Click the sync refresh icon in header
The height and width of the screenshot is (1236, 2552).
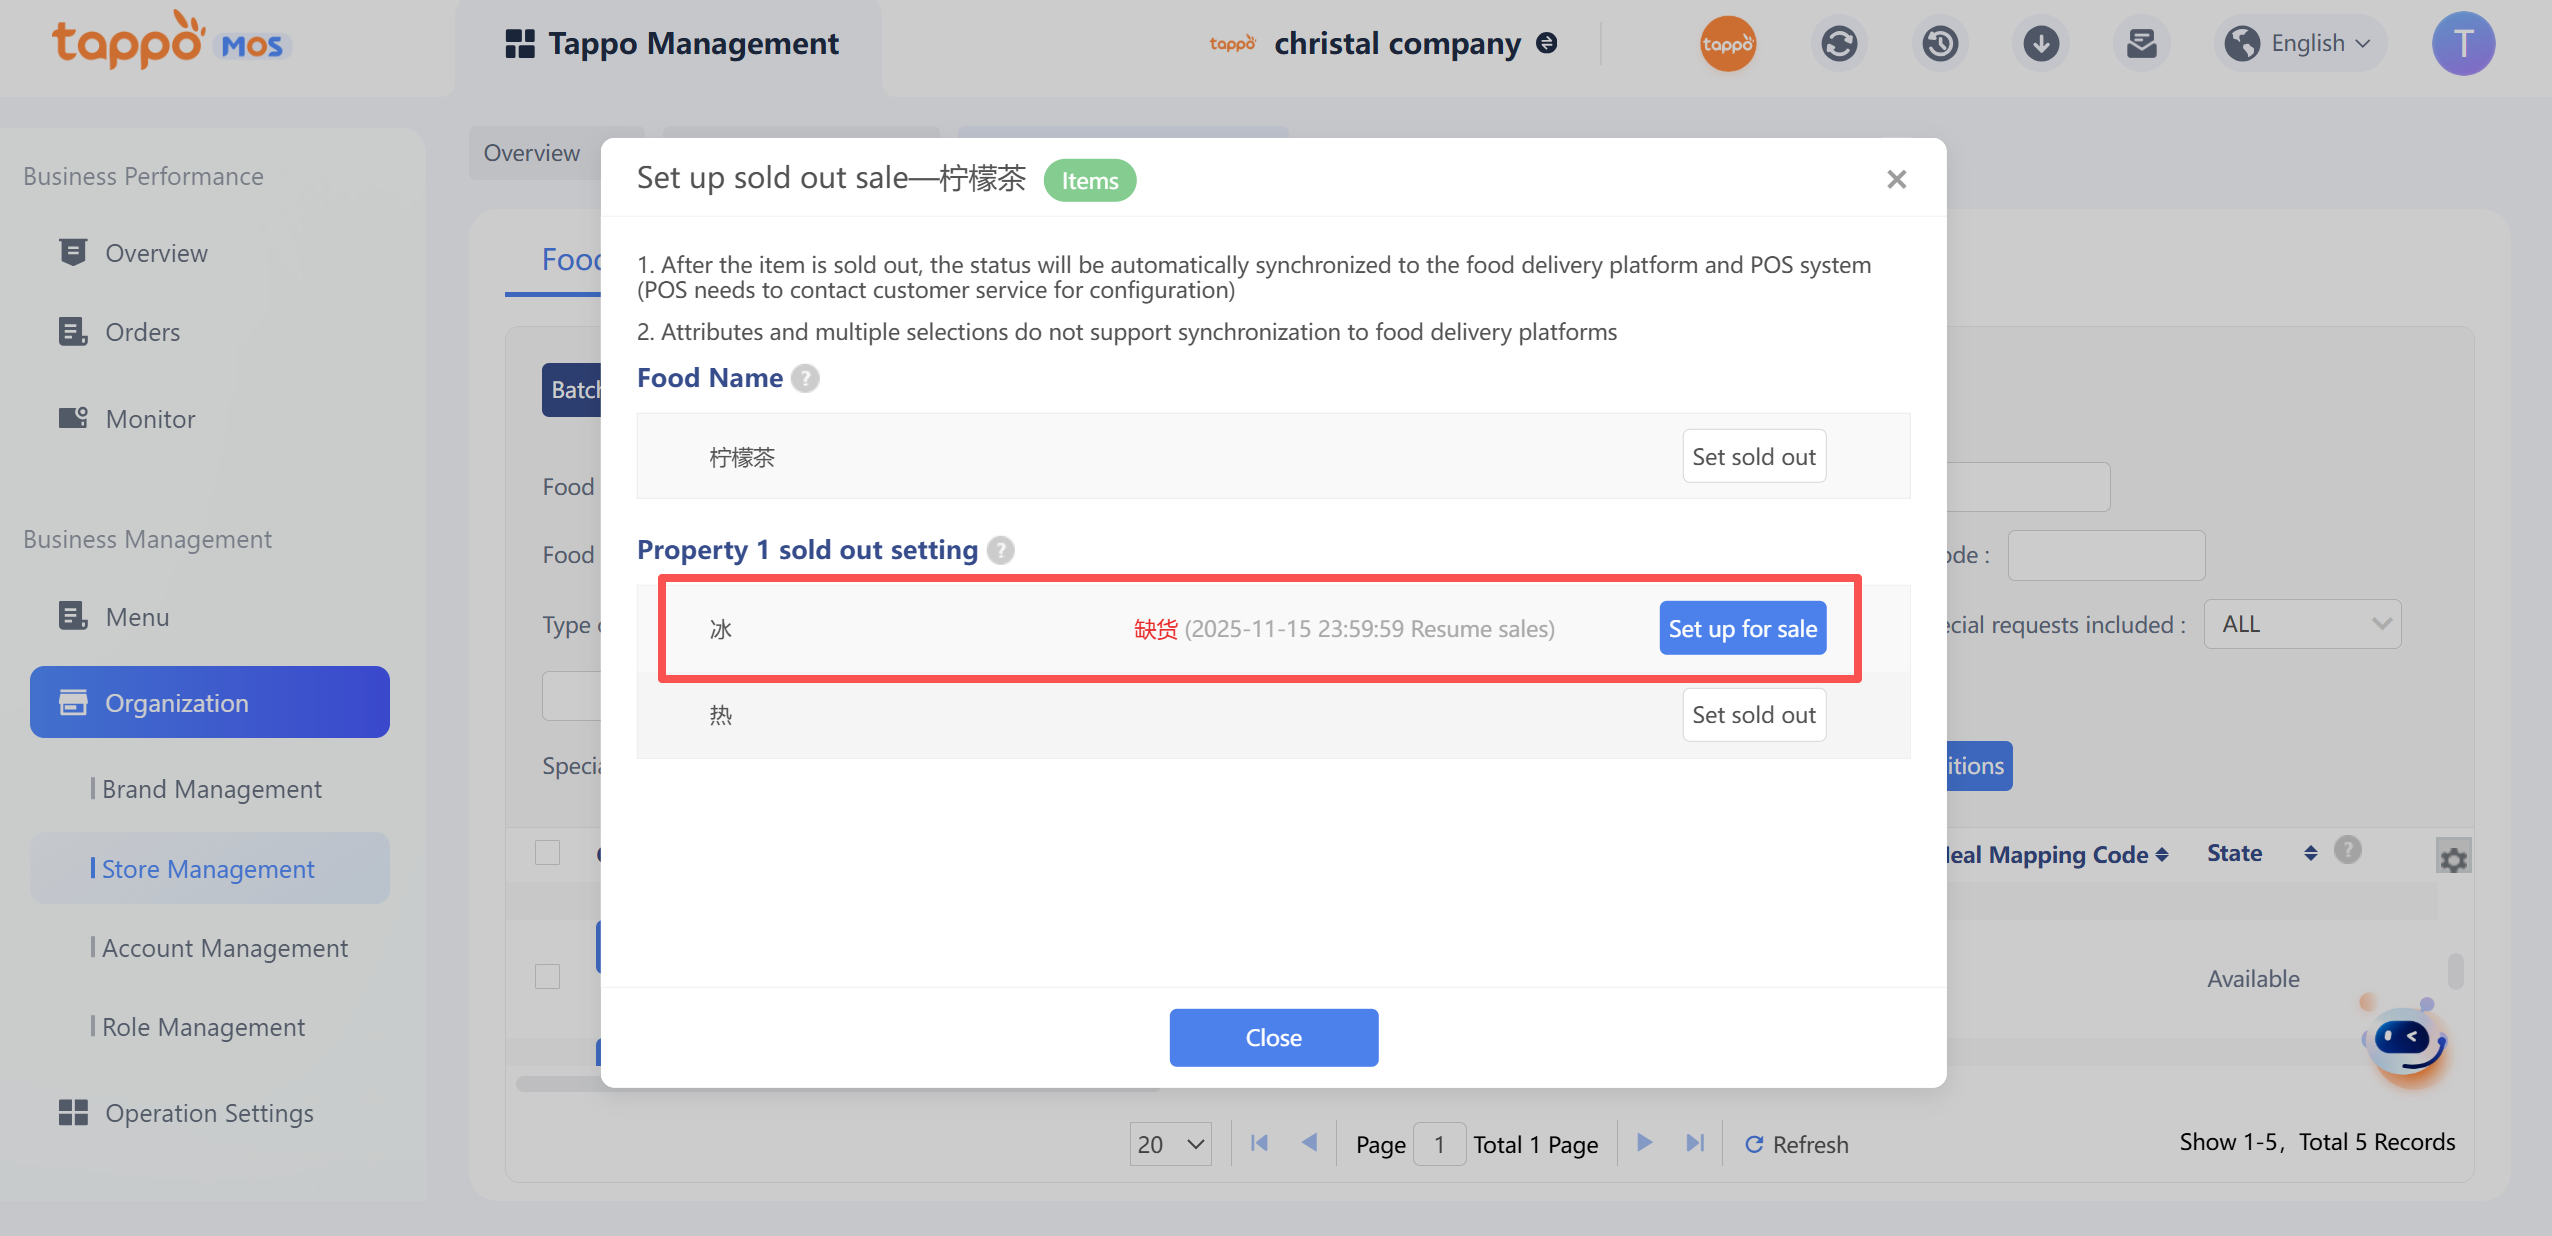tap(1839, 44)
